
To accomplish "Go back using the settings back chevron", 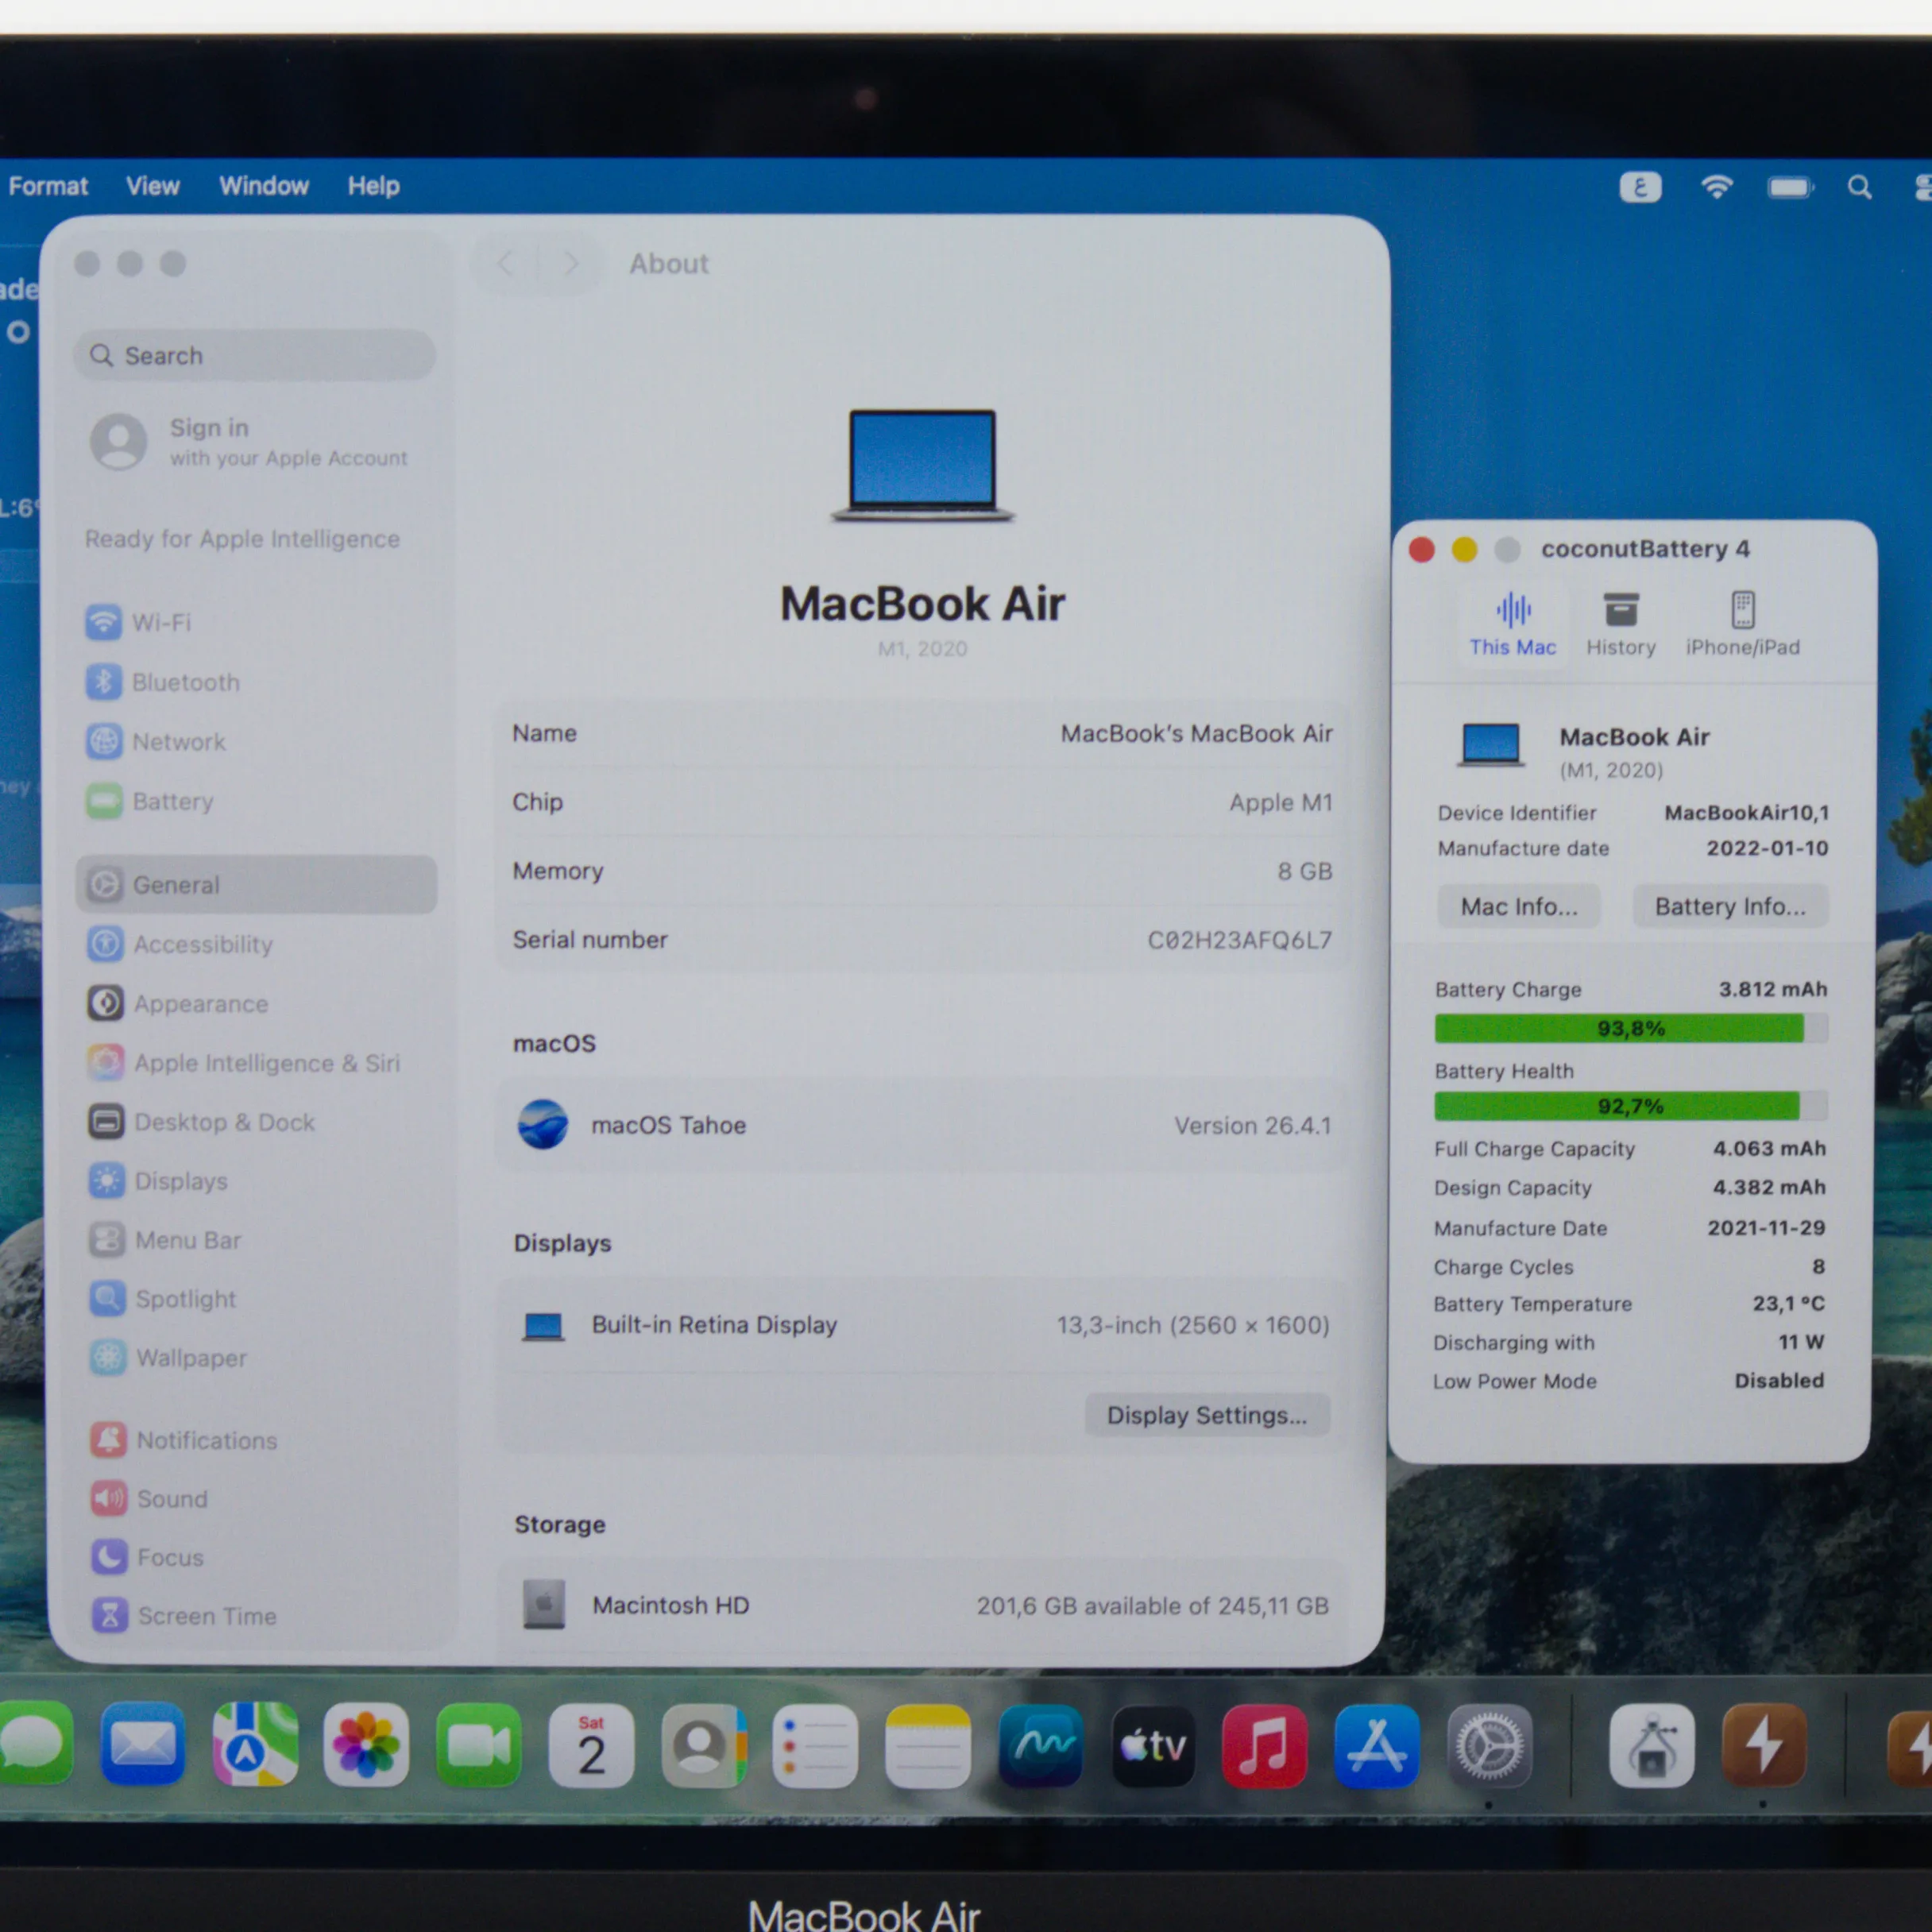I will (x=505, y=264).
